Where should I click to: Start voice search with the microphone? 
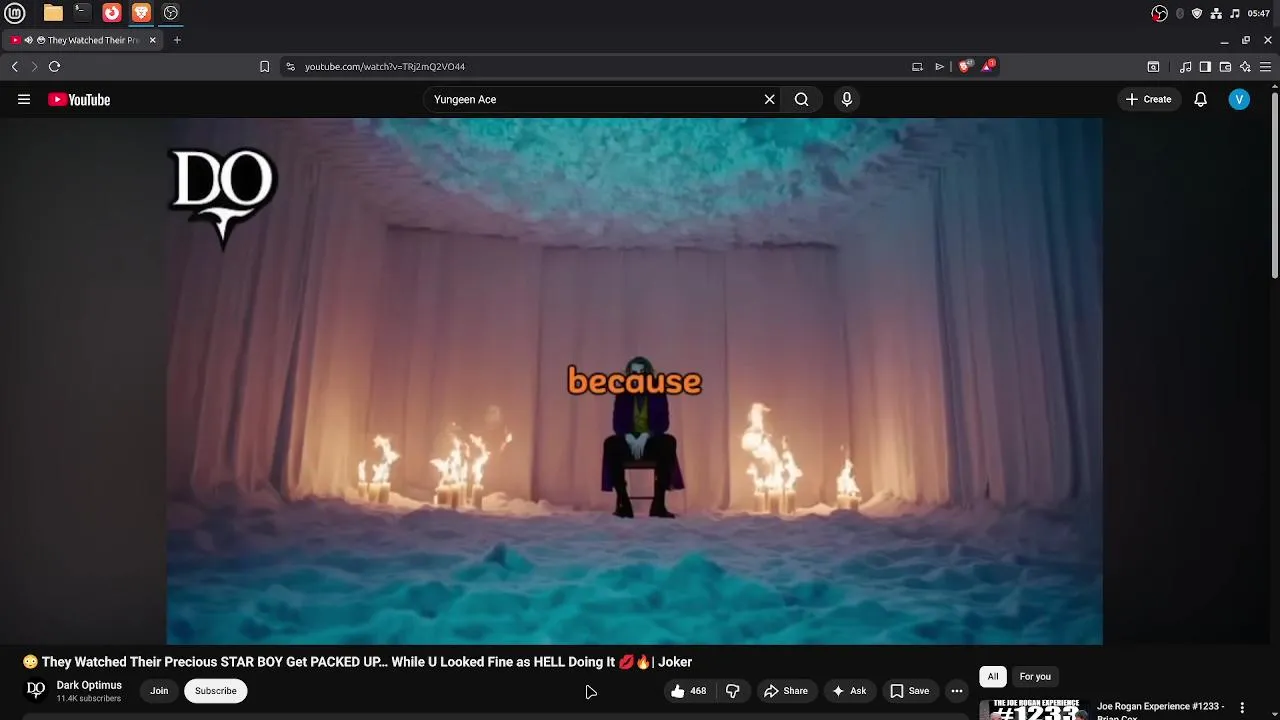(x=847, y=99)
